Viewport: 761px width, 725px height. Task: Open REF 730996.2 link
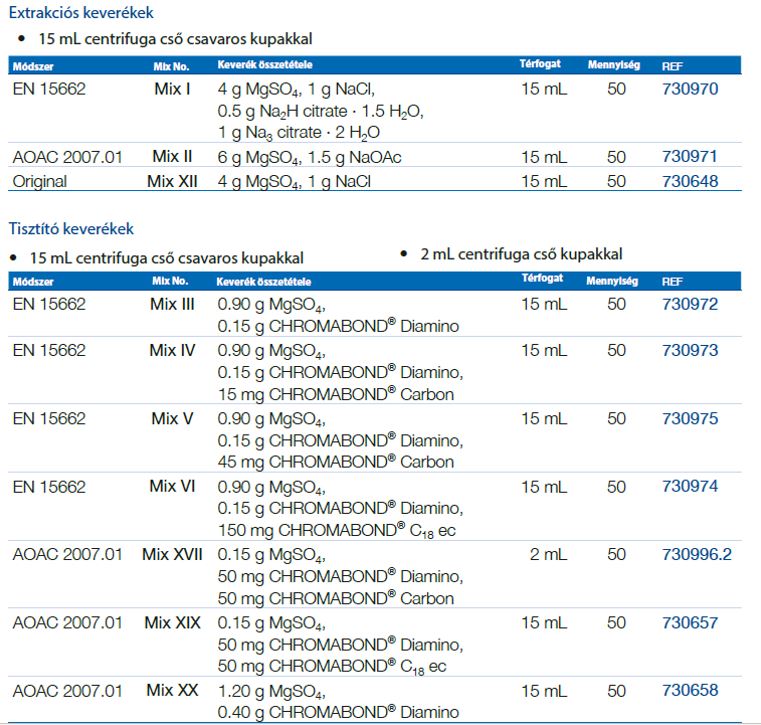coord(696,554)
